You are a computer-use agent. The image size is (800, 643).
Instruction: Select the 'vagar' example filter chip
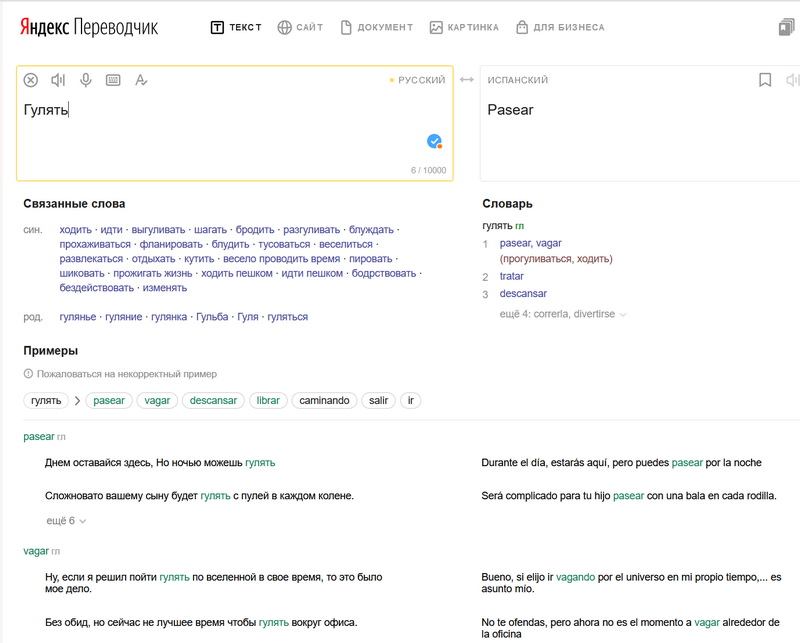coord(157,400)
